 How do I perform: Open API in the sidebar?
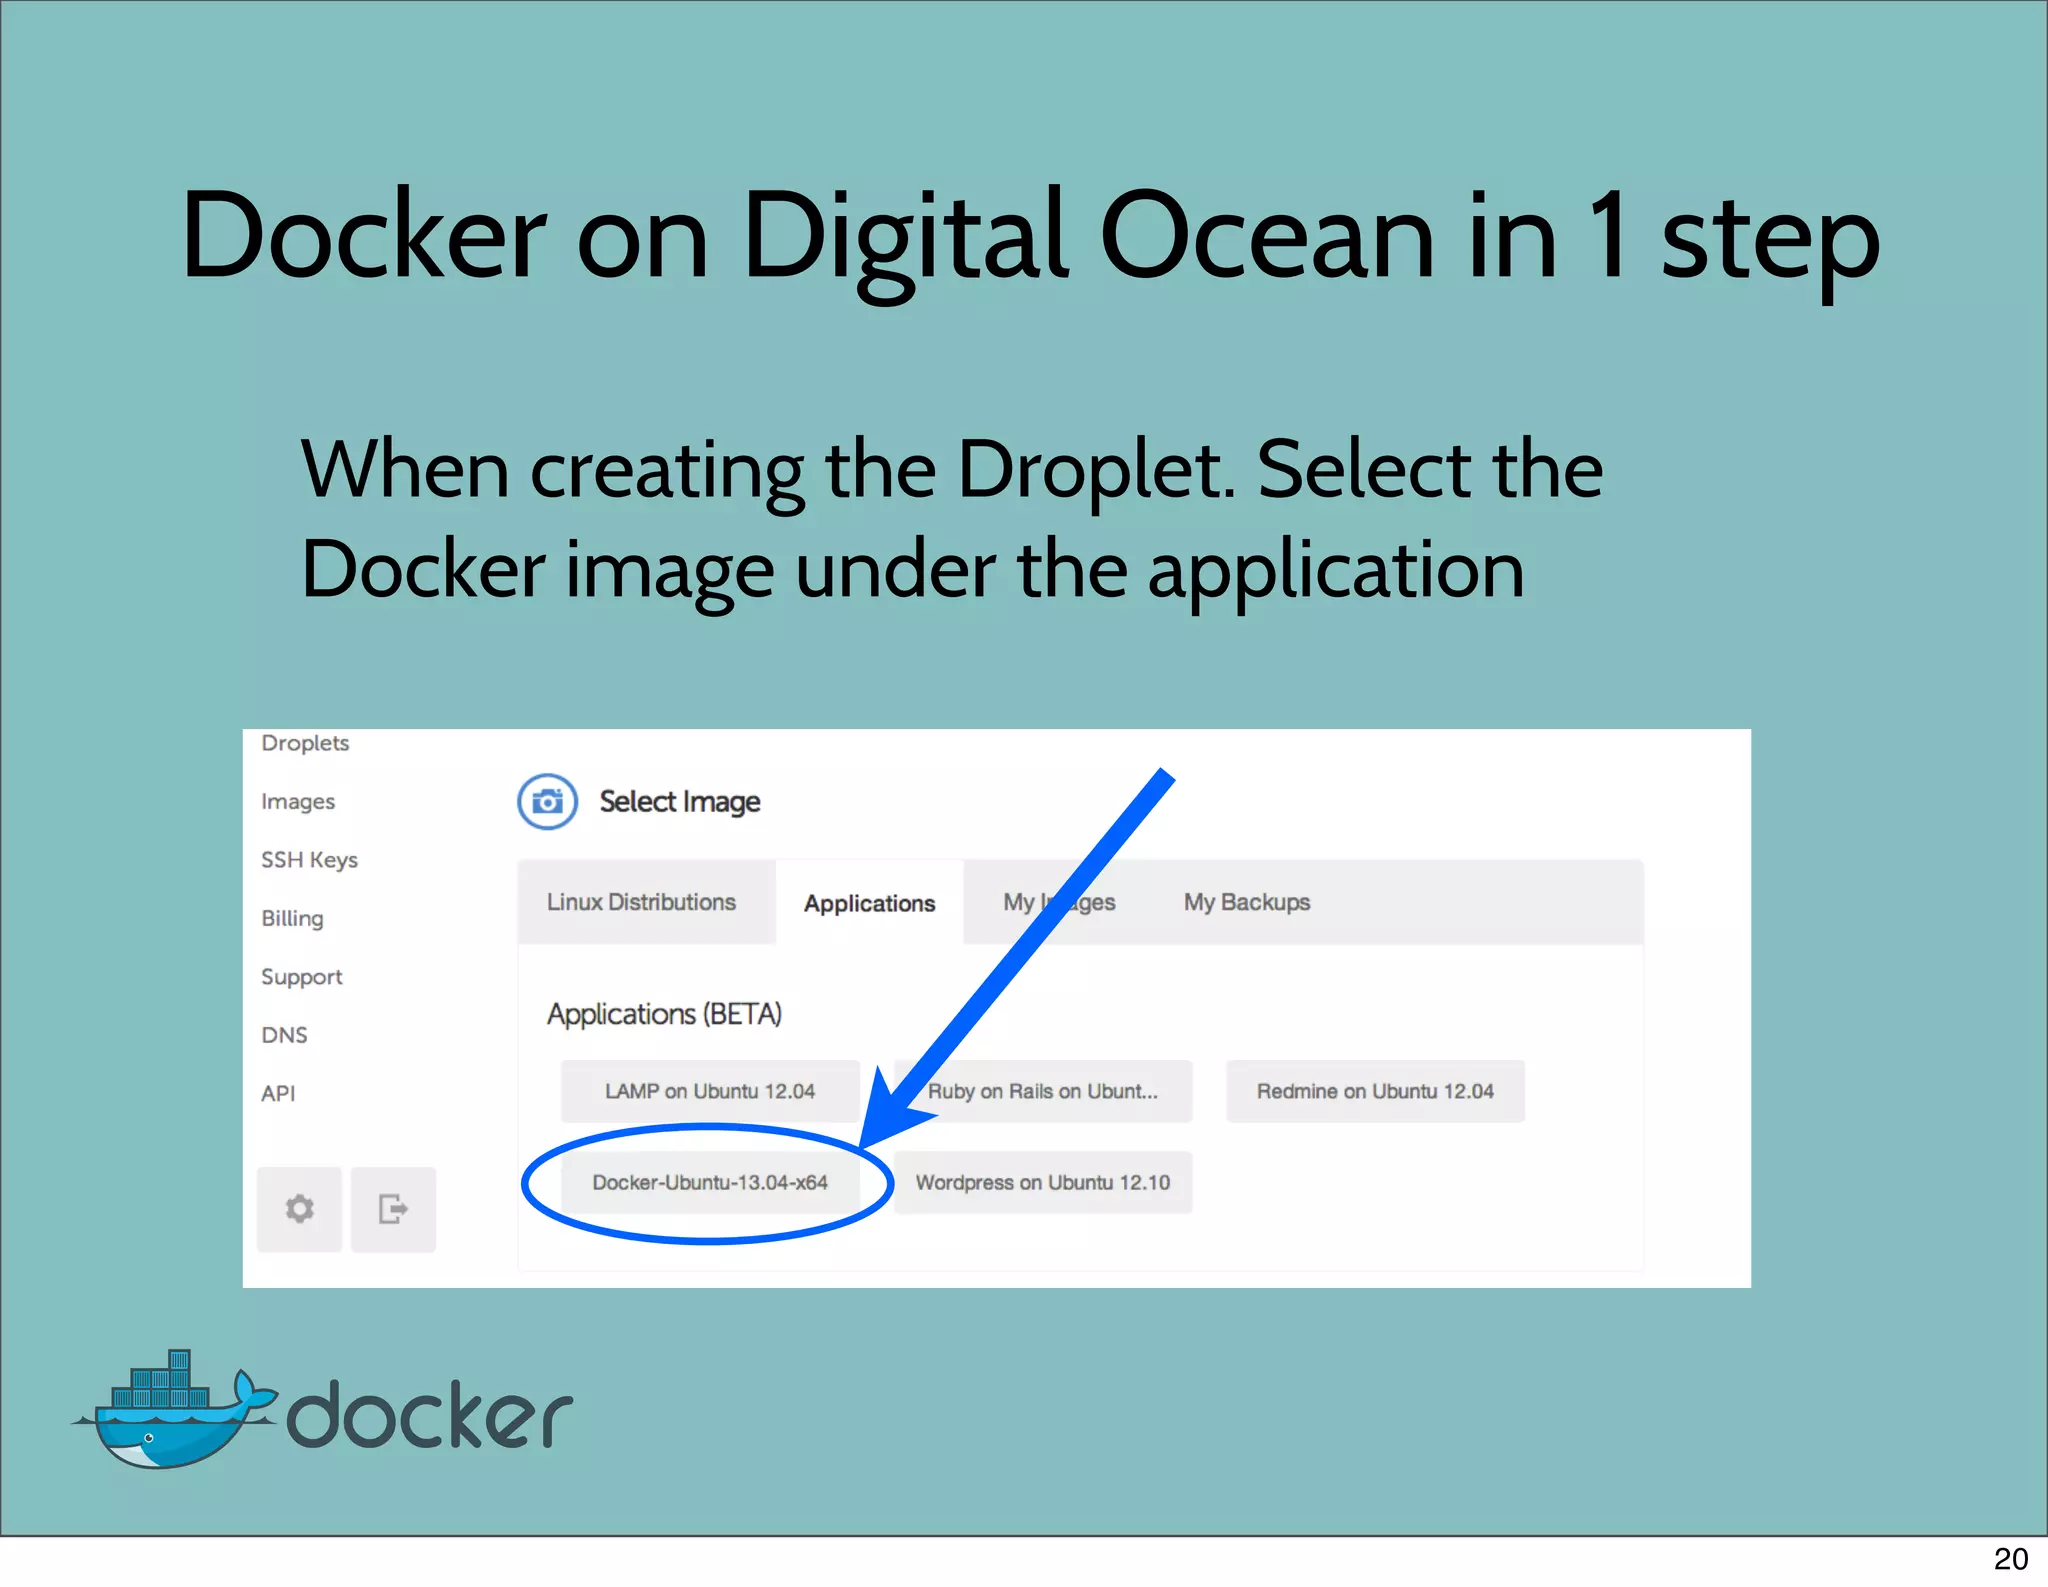278,1093
